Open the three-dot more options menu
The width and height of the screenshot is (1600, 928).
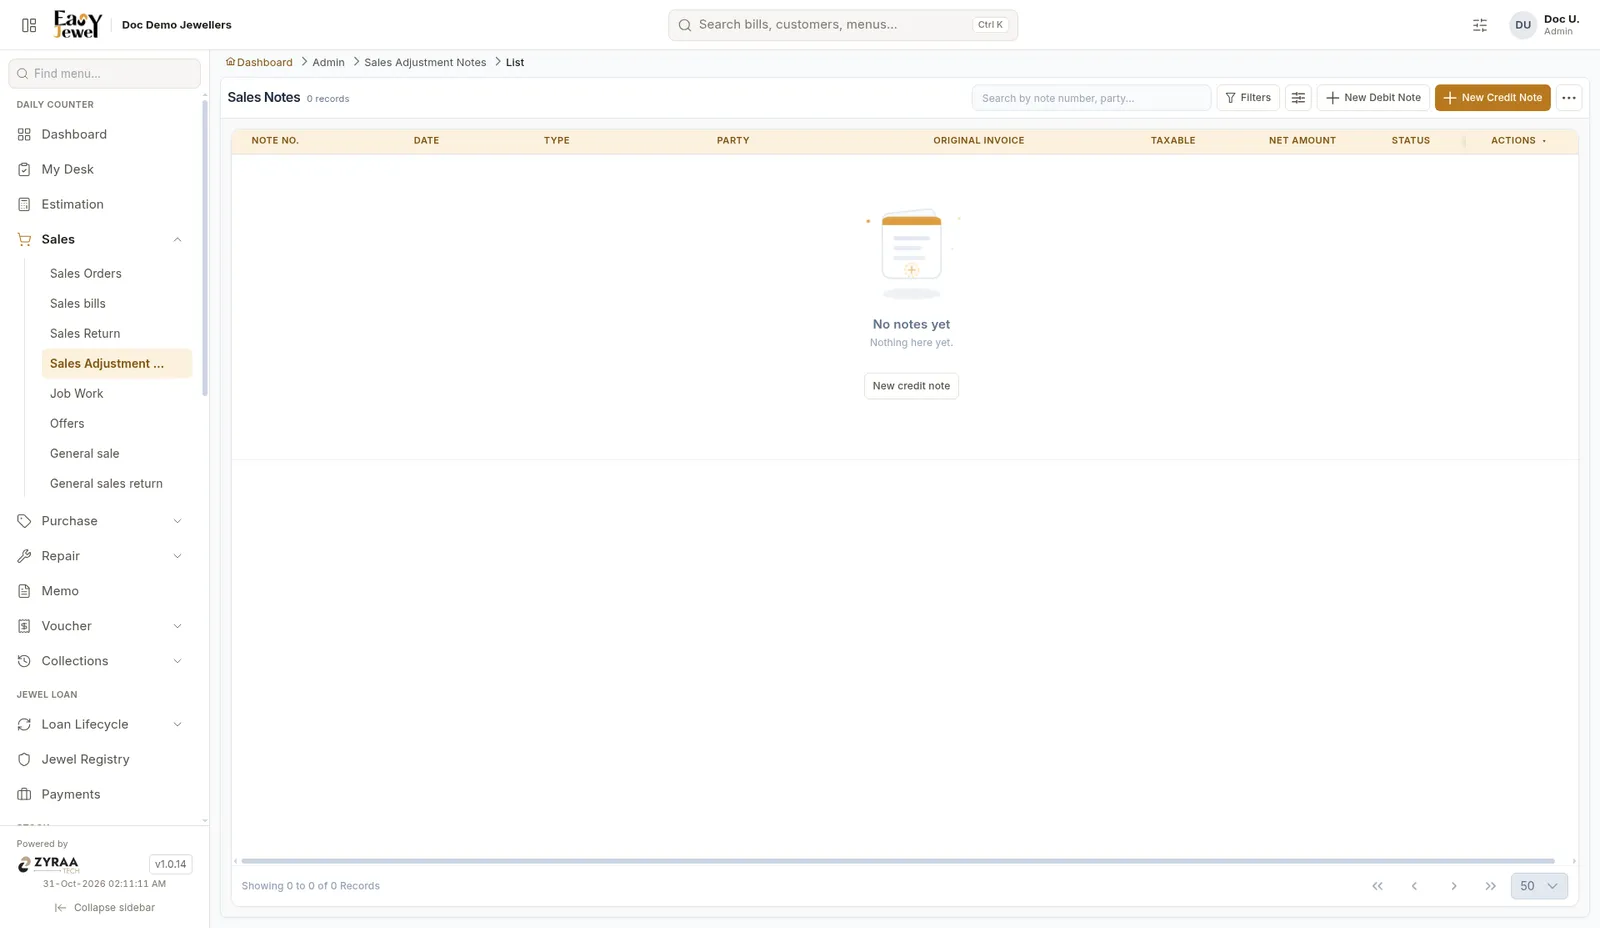point(1569,98)
